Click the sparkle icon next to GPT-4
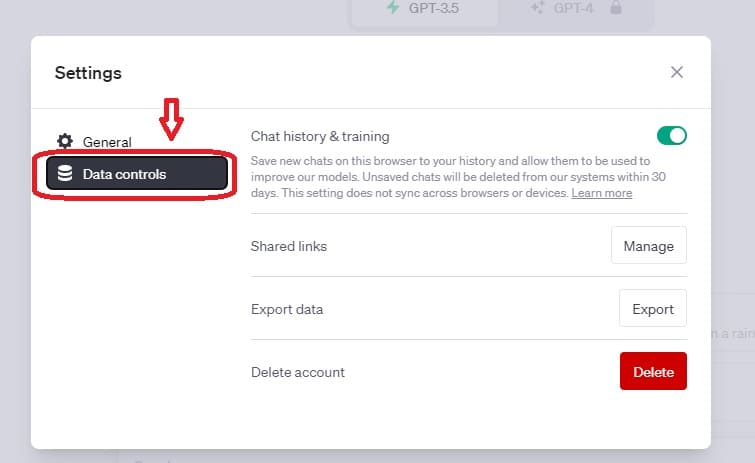 535,8
